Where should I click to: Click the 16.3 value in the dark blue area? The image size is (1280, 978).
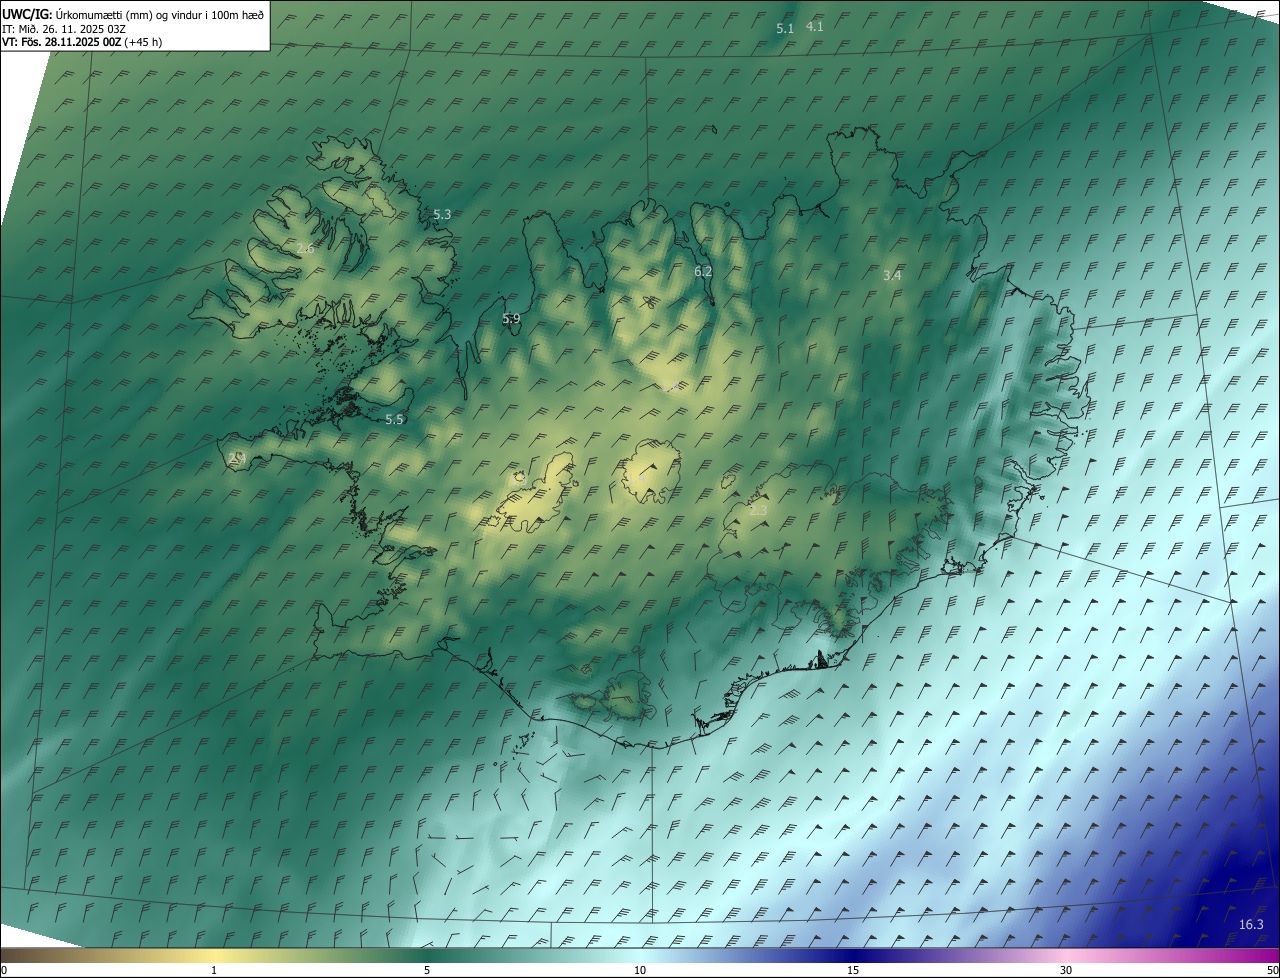tap(1251, 924)
